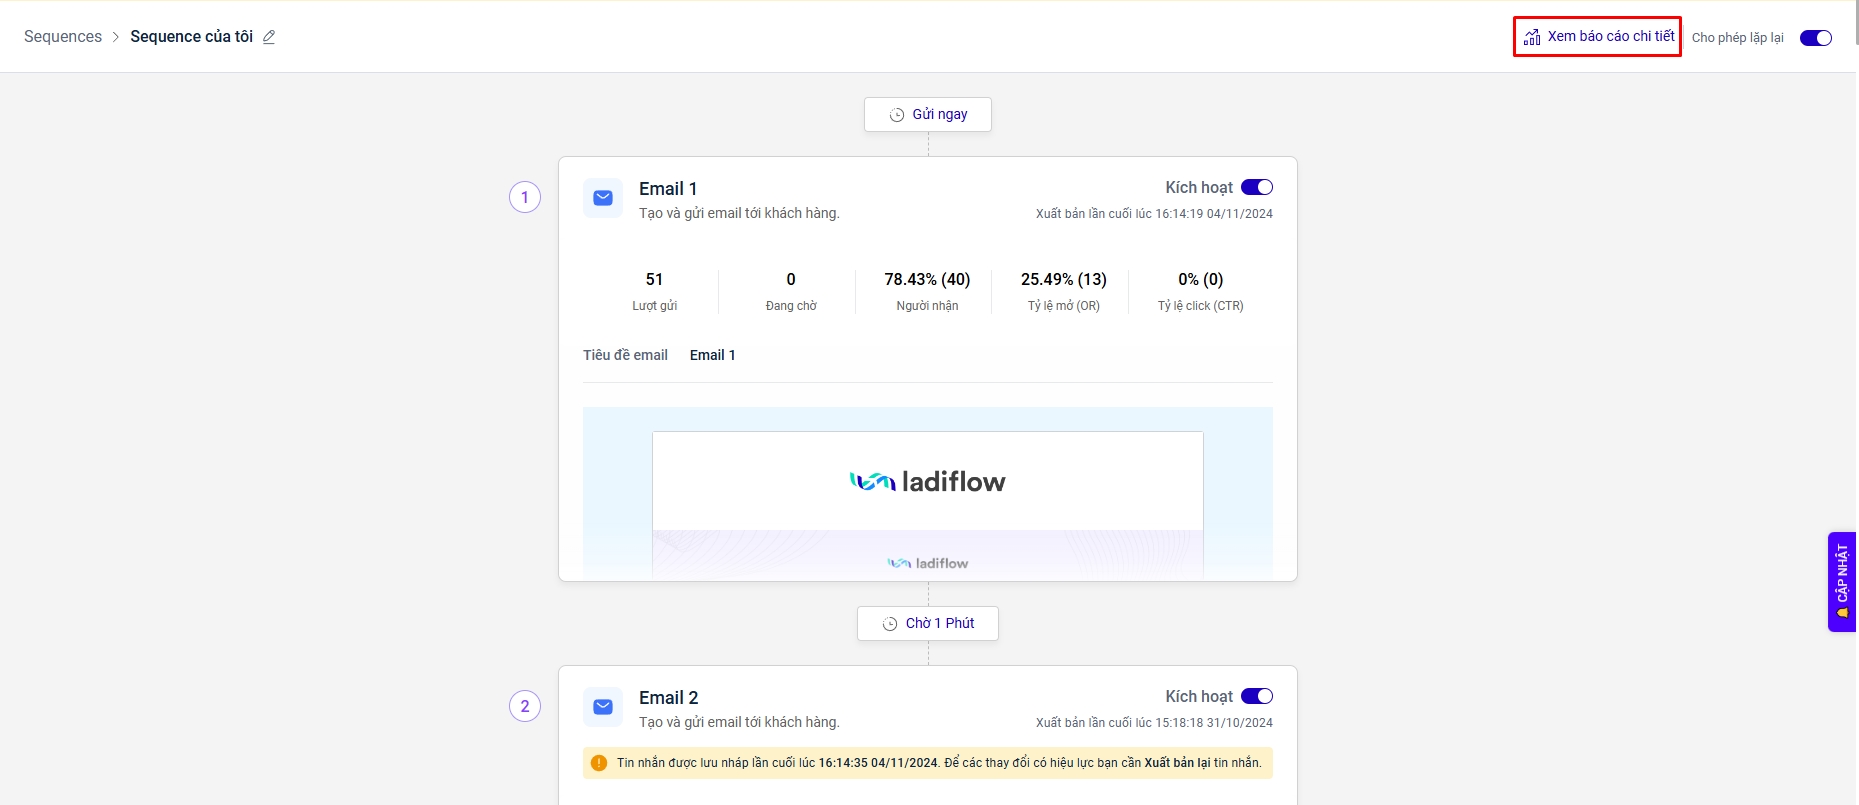Click the Email 1 card title
This screenshot has height=805, width=1859.
(668, 189)
